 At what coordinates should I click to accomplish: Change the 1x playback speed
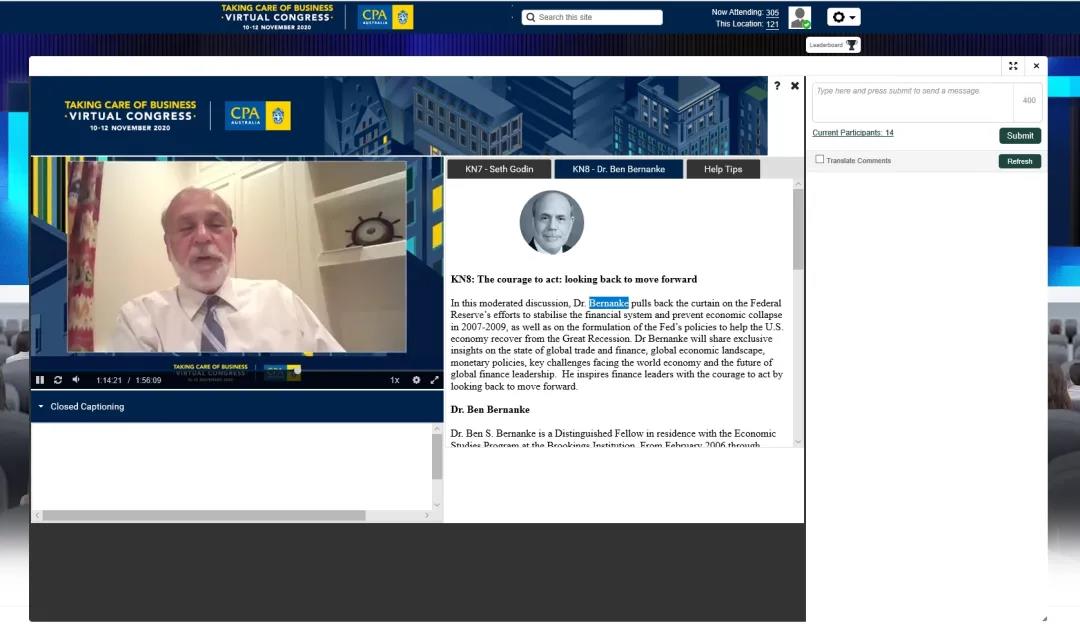395,380
